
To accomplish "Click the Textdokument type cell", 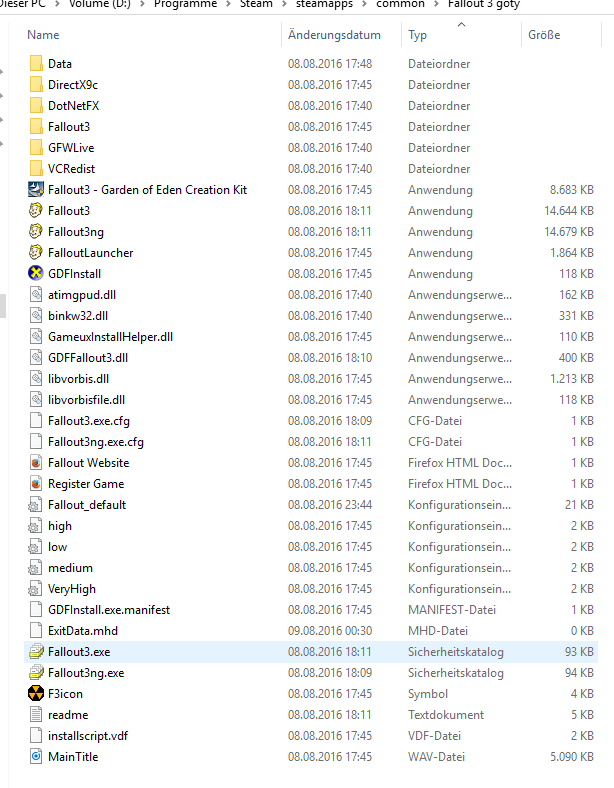I will [x=446, y=715].
